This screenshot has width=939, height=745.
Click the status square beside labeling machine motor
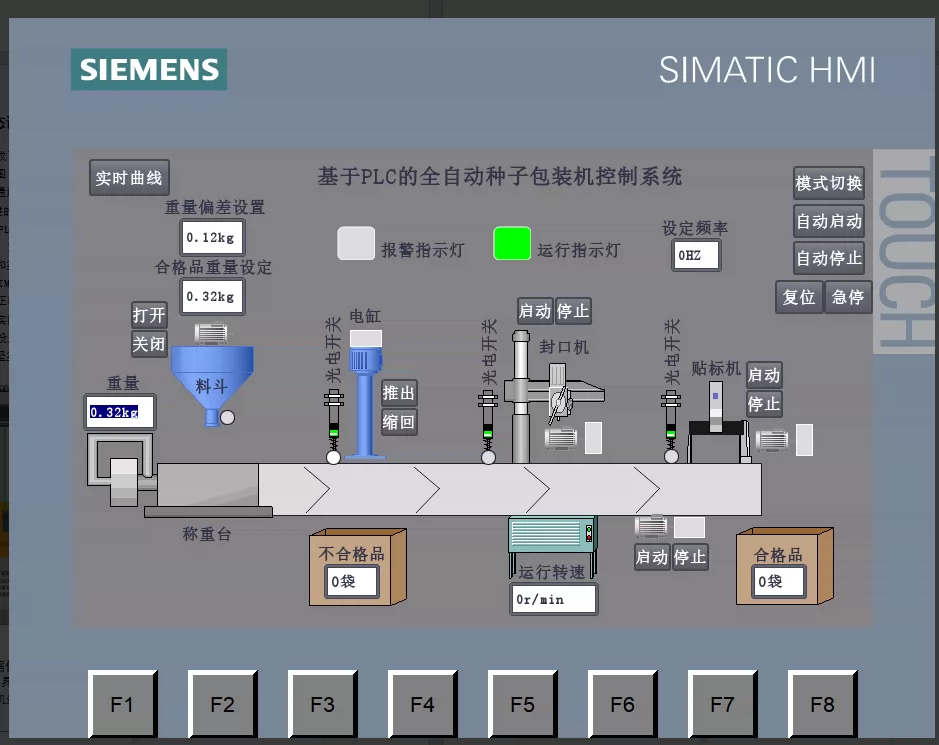(804, 440)
